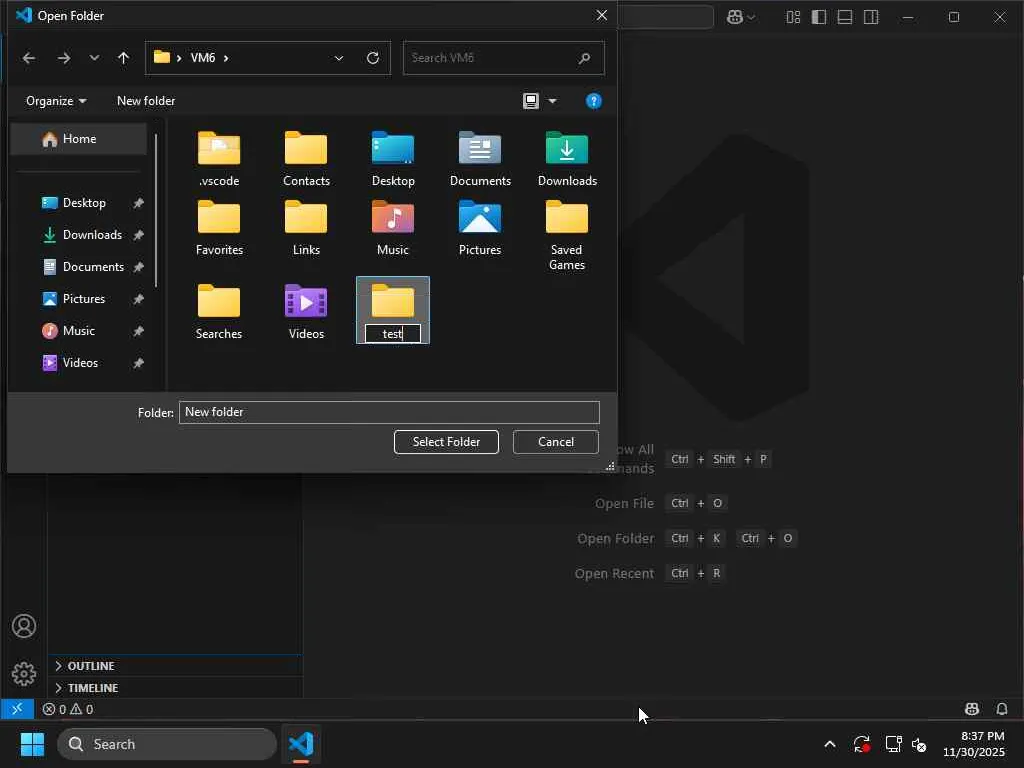The width and height of the screenshot is (1024, 768).
Task: Expand the TIMELINE section
Action: pos(92,688)
